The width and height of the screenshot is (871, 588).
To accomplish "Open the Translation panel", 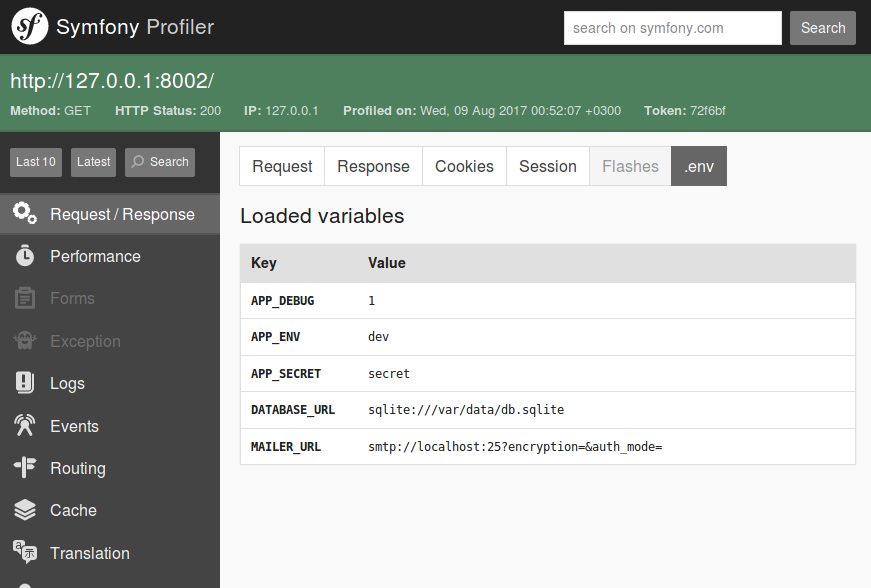I will tap(110, 553).
